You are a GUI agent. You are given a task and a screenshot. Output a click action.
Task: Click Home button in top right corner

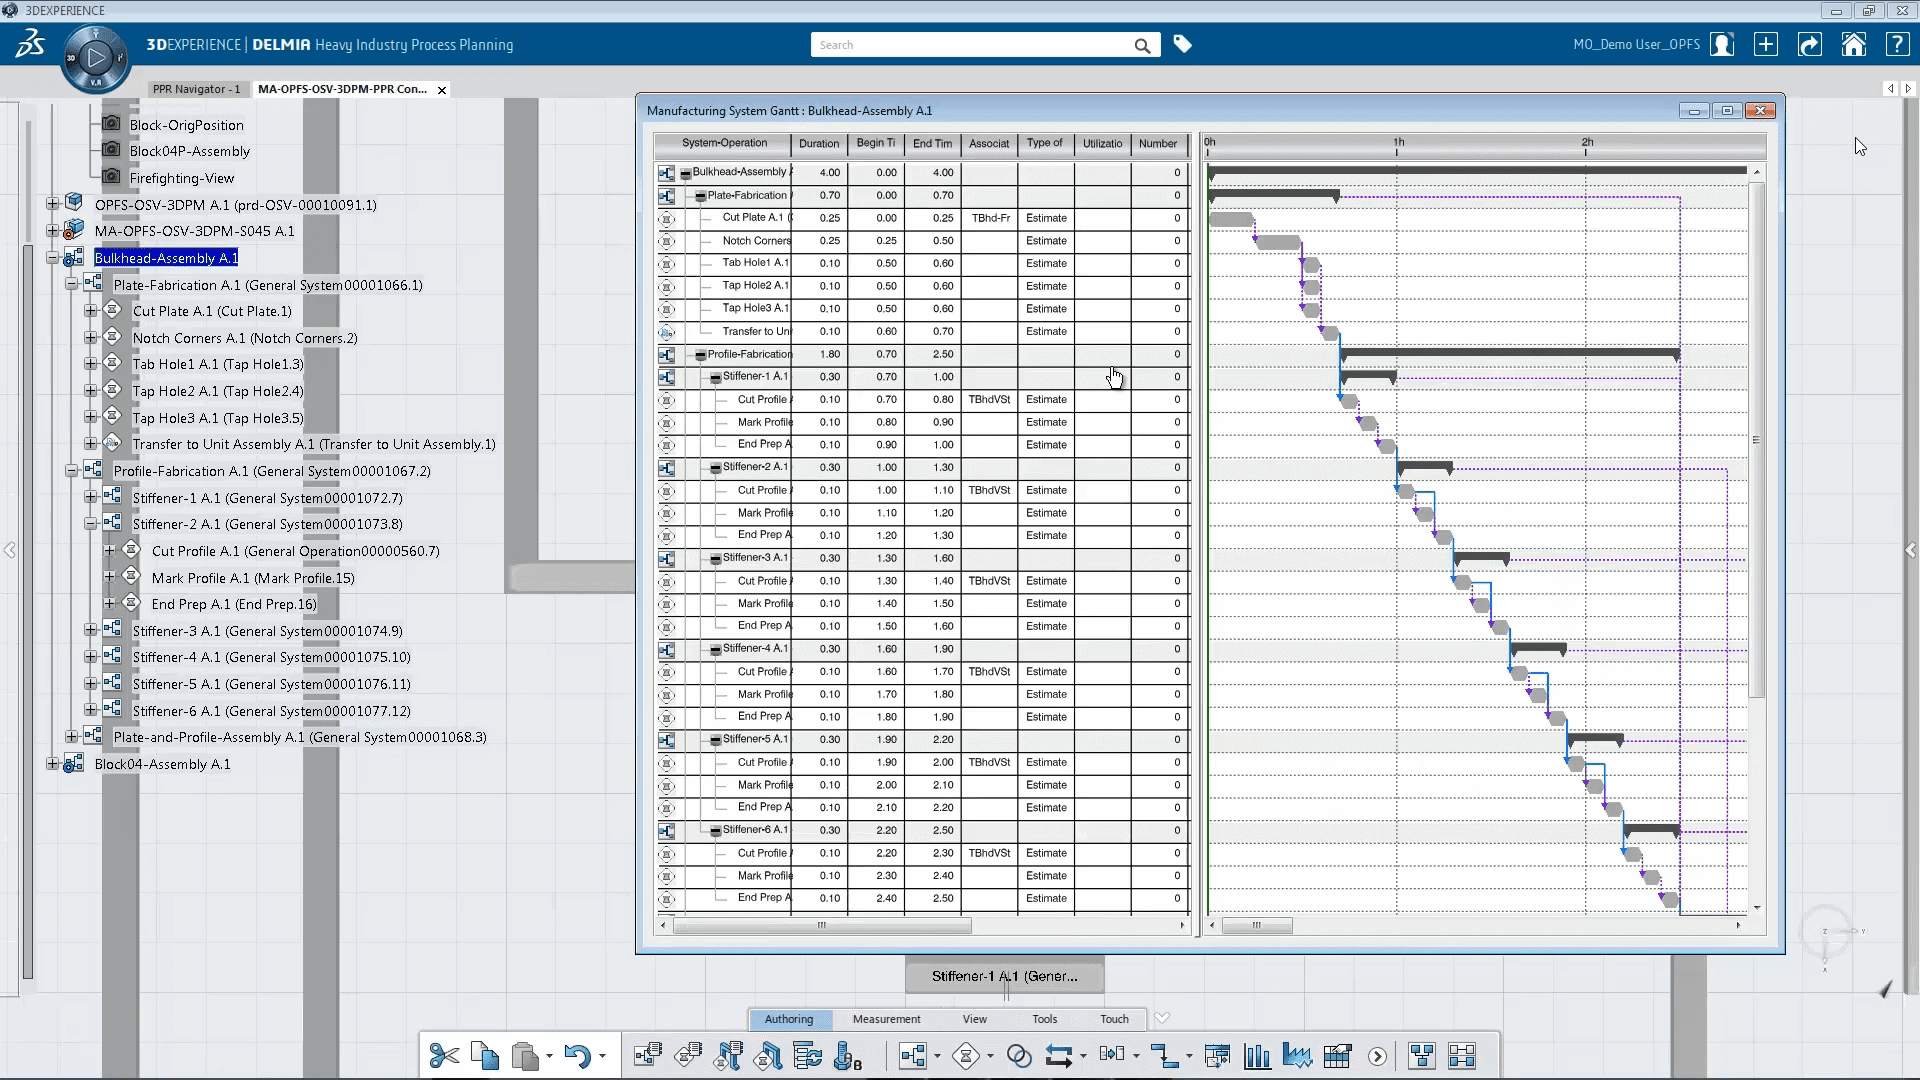coord(1855,45)
